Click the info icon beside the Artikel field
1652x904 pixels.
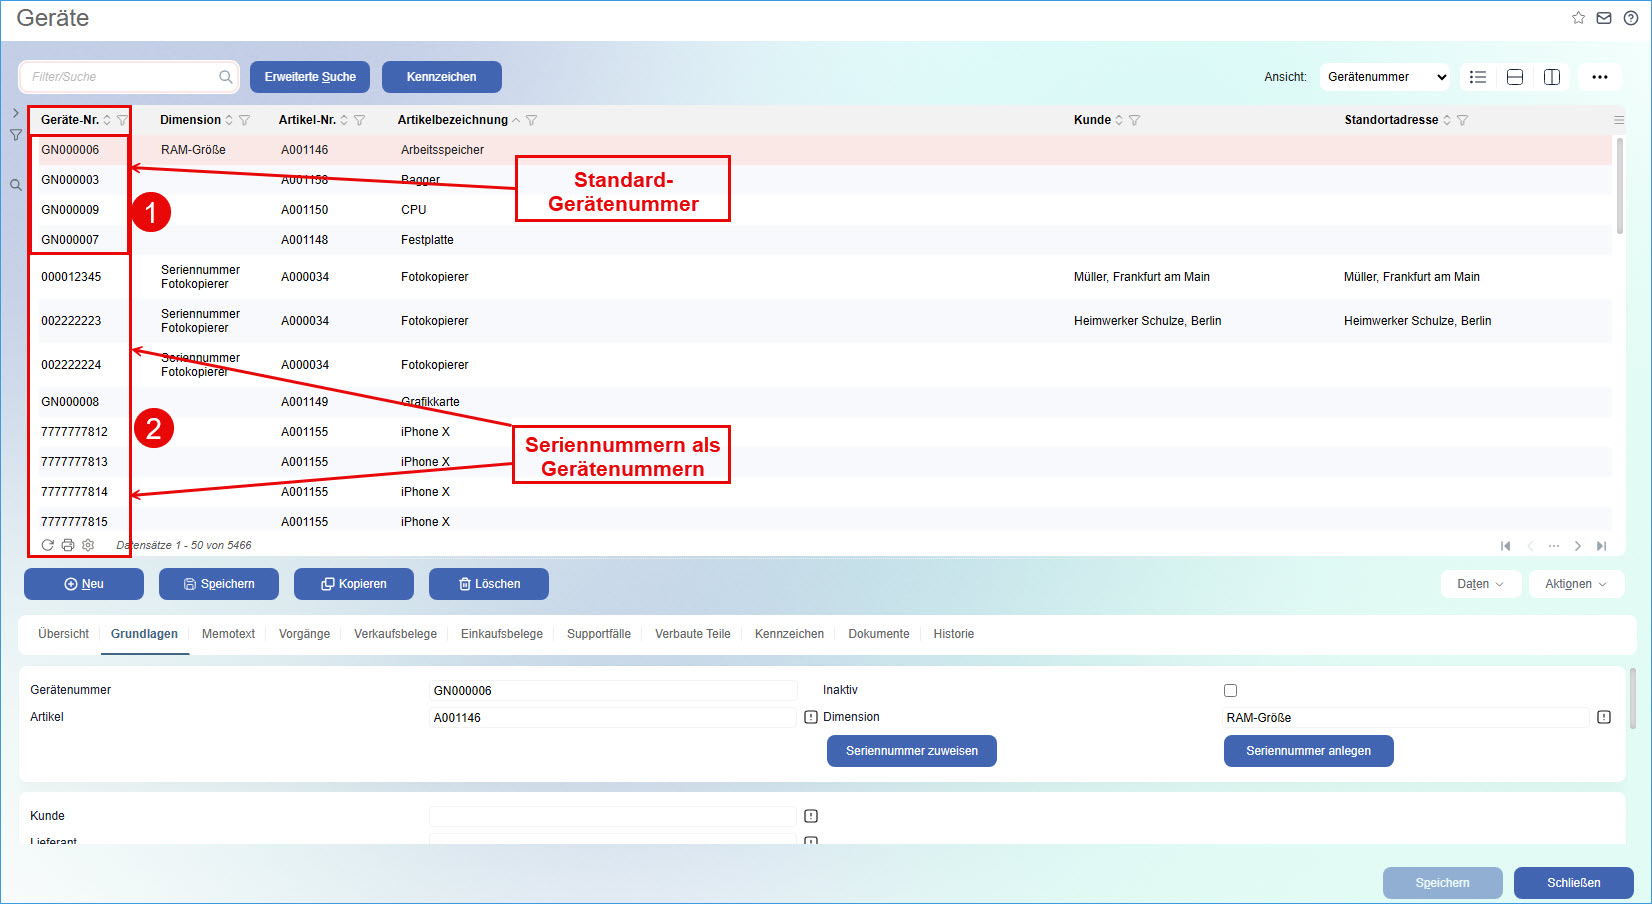pos(811,717)
